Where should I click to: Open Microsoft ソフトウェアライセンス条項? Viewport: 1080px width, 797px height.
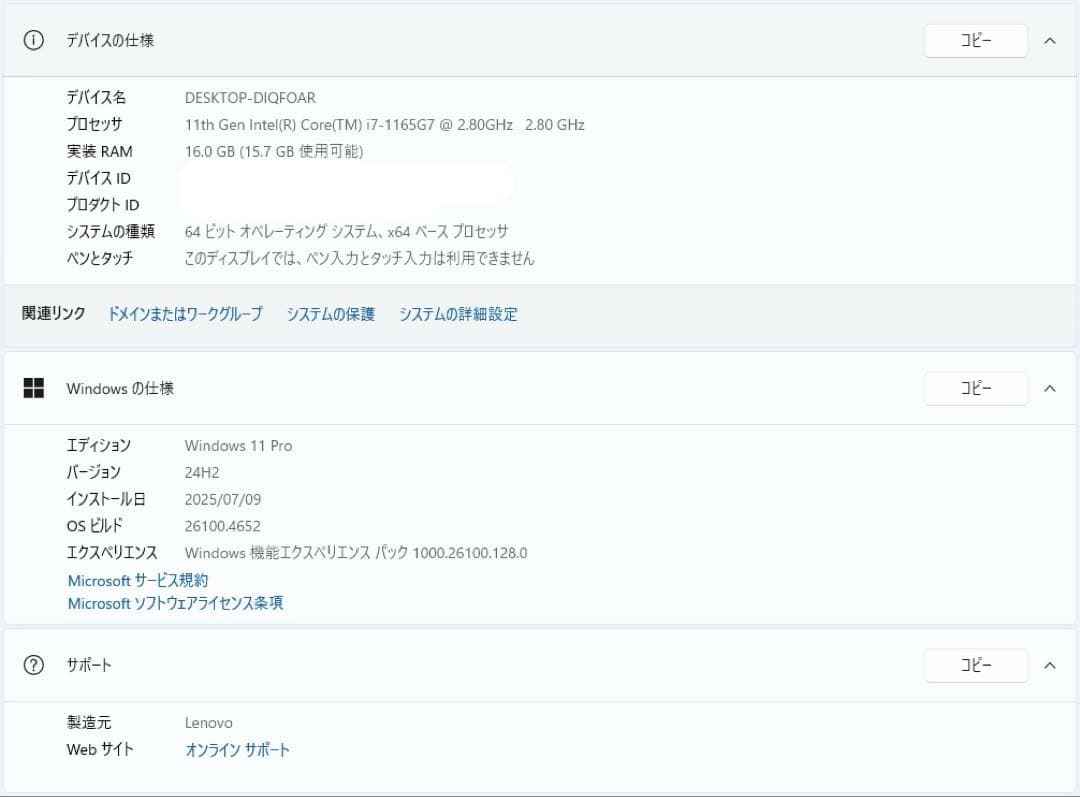click(x=175, y=603)
